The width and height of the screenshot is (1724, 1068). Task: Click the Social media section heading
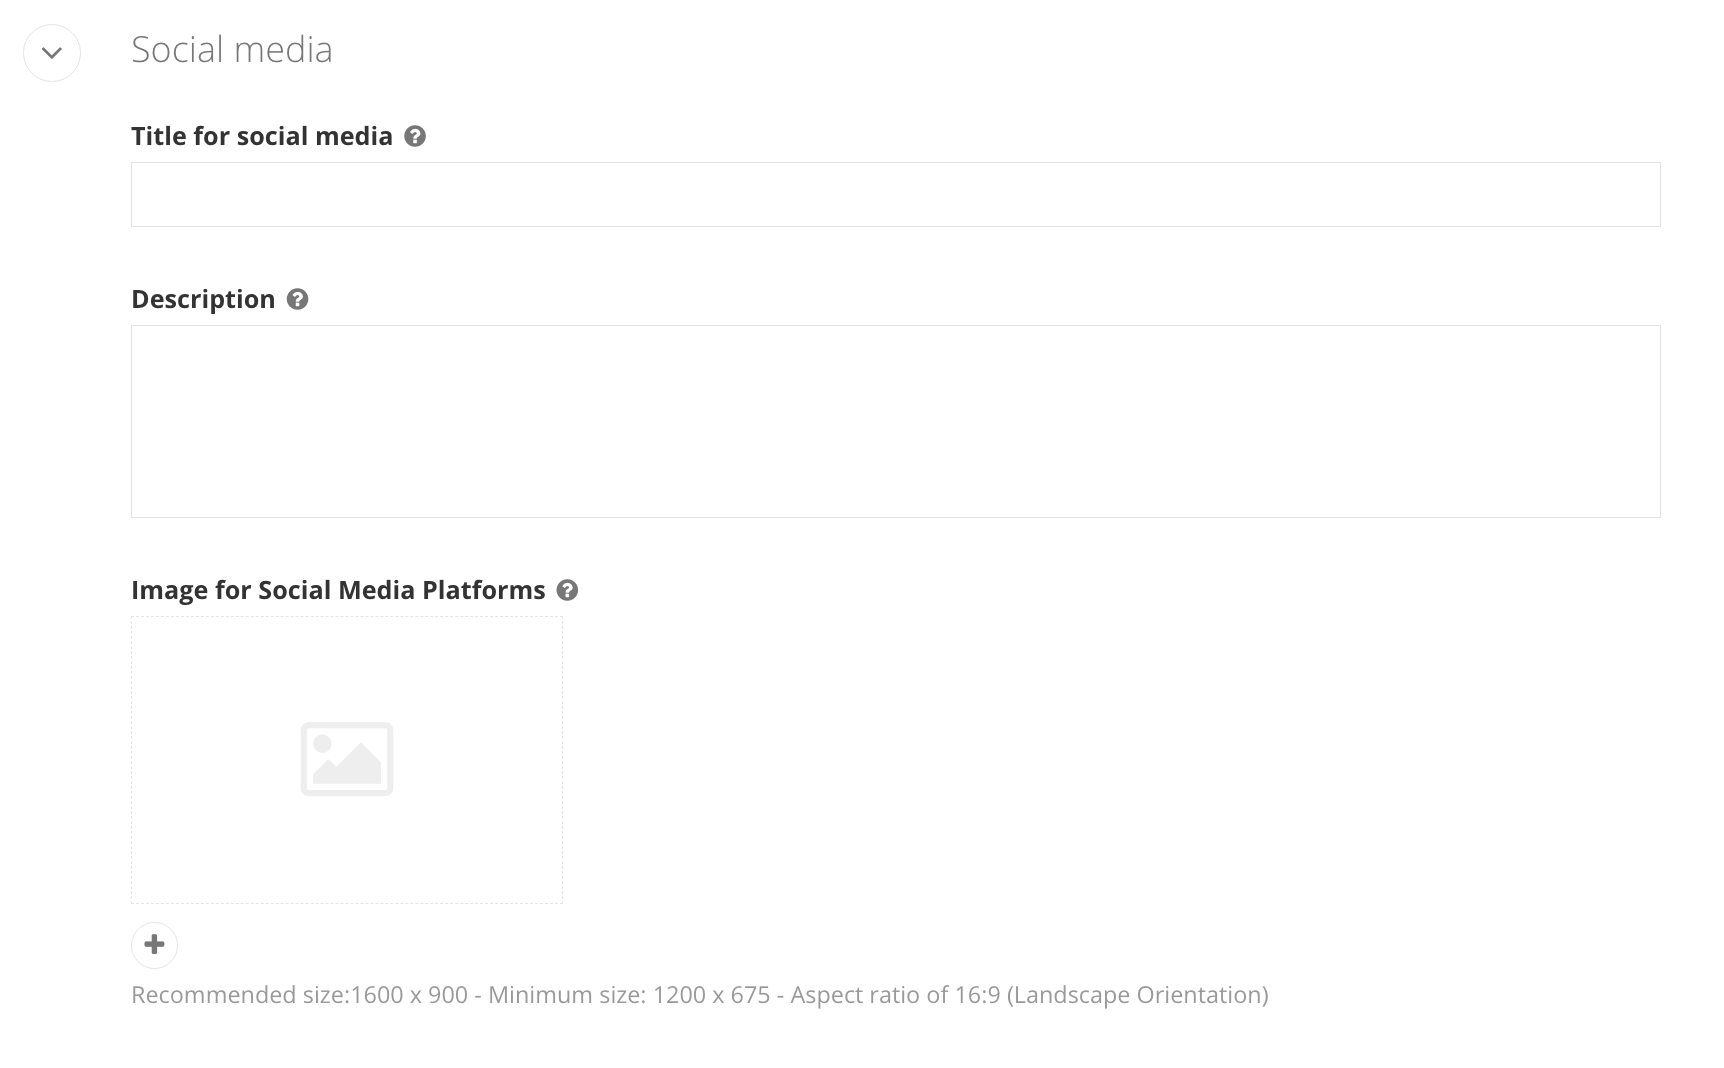coord(231,50)
